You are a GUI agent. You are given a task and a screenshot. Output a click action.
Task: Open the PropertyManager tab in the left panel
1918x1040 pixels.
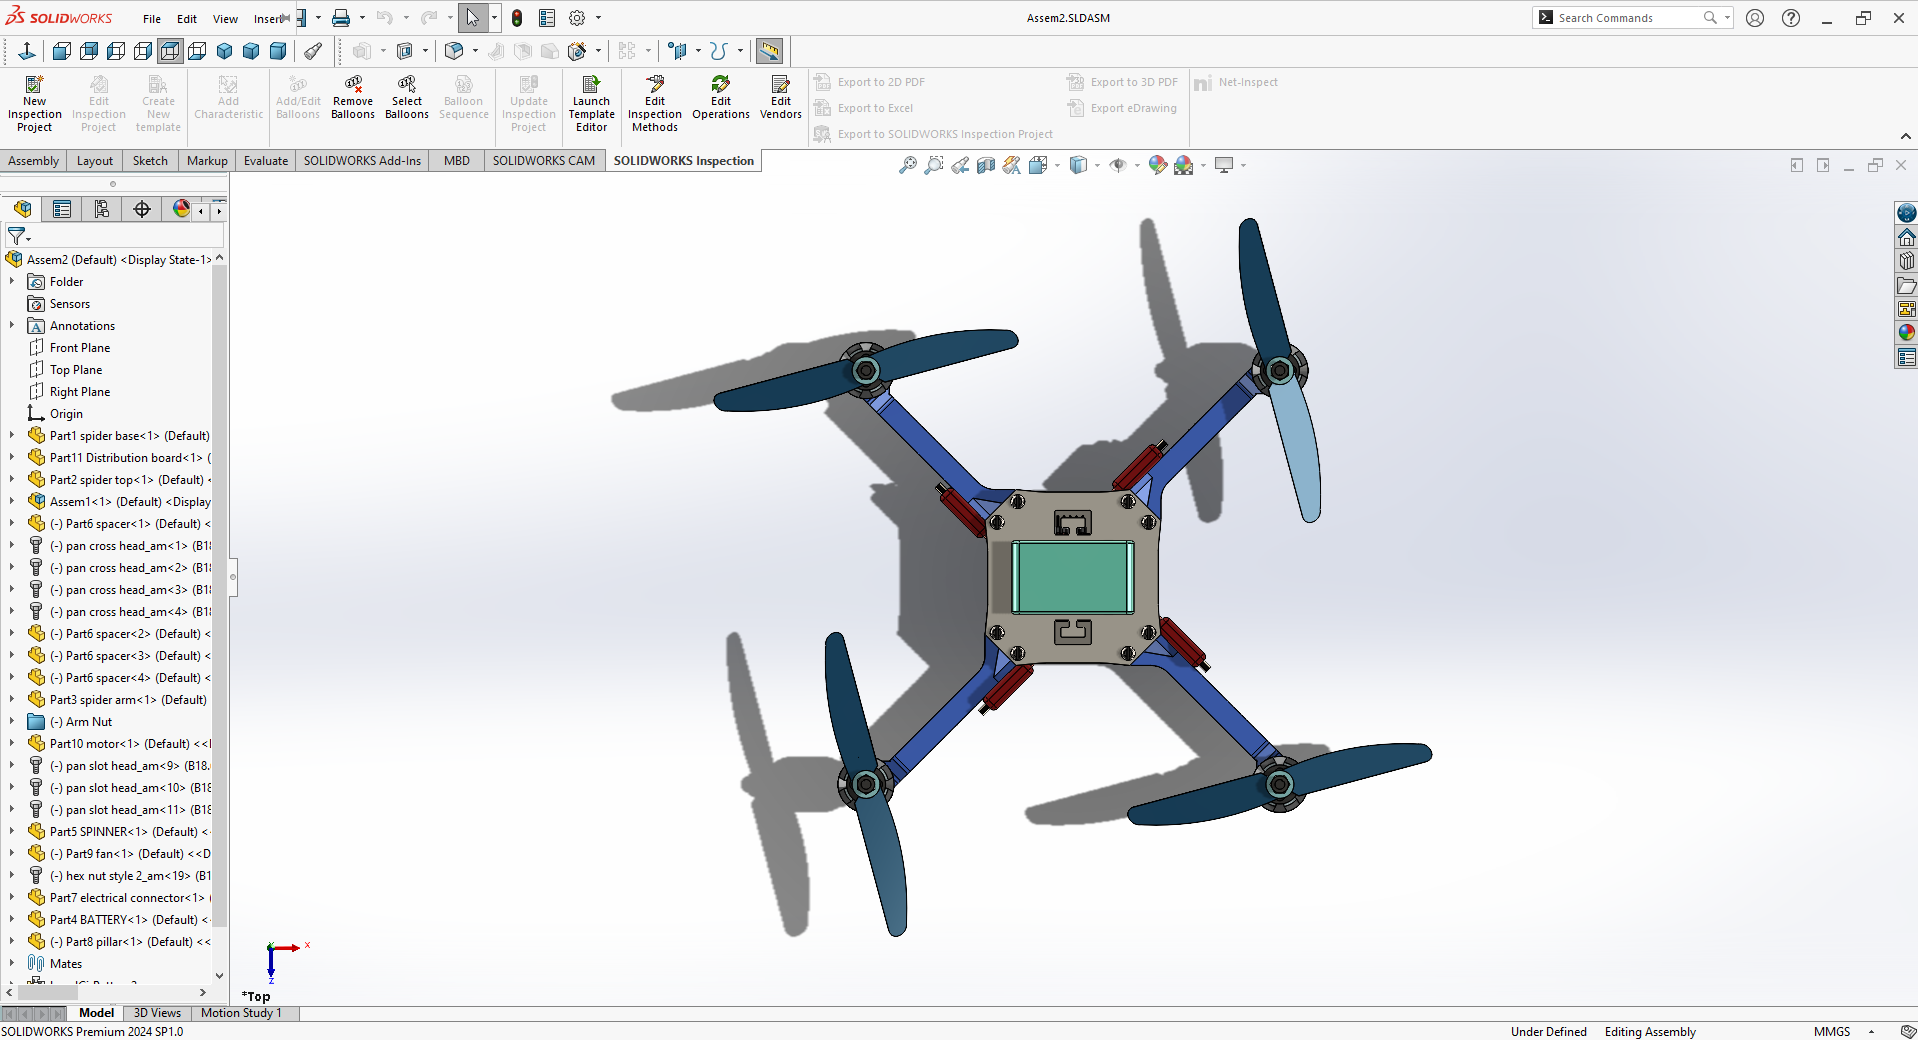click(62, 209)
